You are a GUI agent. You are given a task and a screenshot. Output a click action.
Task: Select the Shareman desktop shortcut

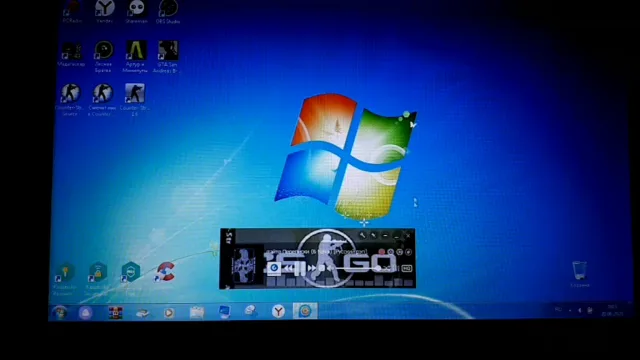pyautogui.click(x=136, y=11)
